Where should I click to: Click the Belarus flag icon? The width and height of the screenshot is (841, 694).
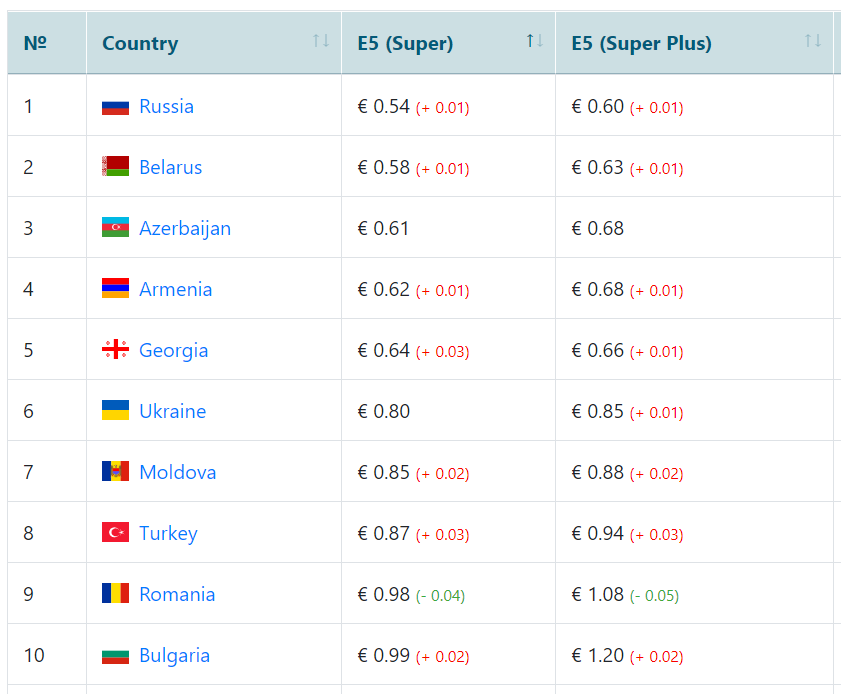click(115, 167)
